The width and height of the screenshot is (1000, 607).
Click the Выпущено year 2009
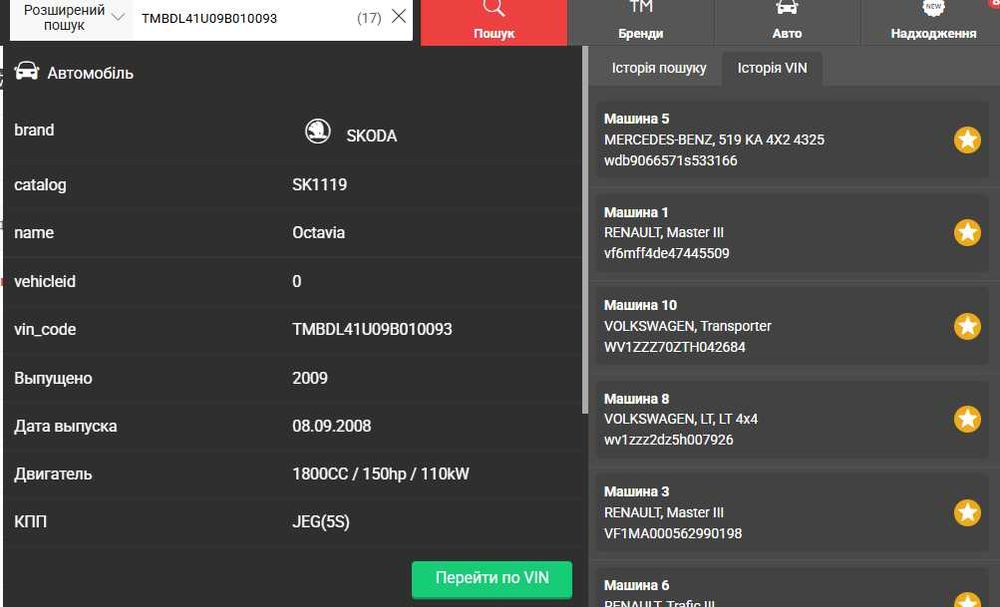(x=309, y=377)
